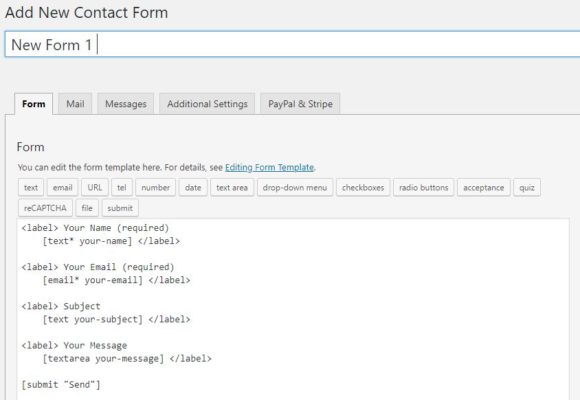The image size is (580, 400).
Task: Insert a date field tag
Action: pyautogui.click(x=193, y=188)
